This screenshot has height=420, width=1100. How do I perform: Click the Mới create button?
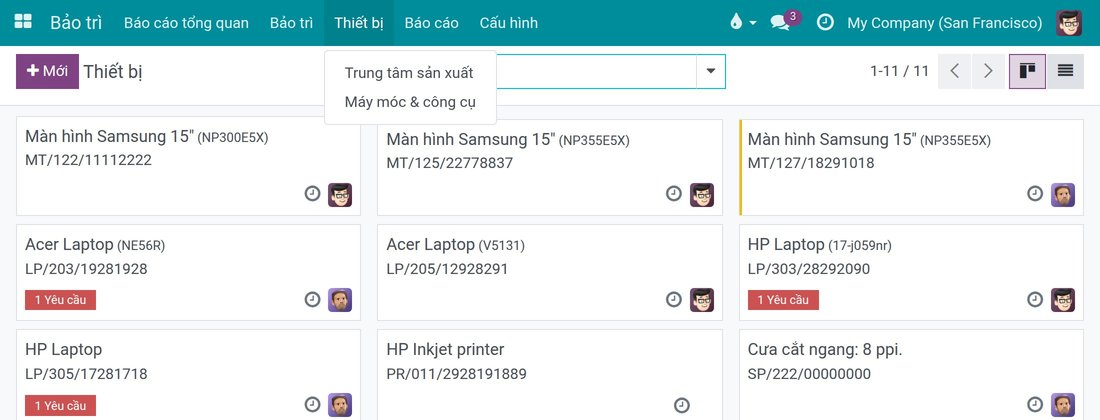click(x=47, y=72)
